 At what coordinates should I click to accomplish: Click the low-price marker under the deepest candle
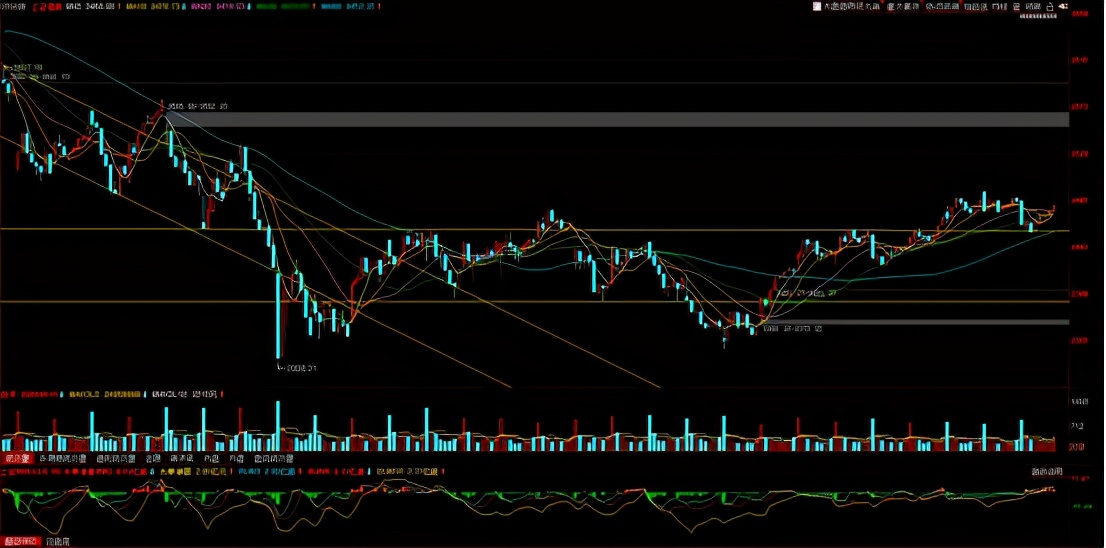[297, 368]
